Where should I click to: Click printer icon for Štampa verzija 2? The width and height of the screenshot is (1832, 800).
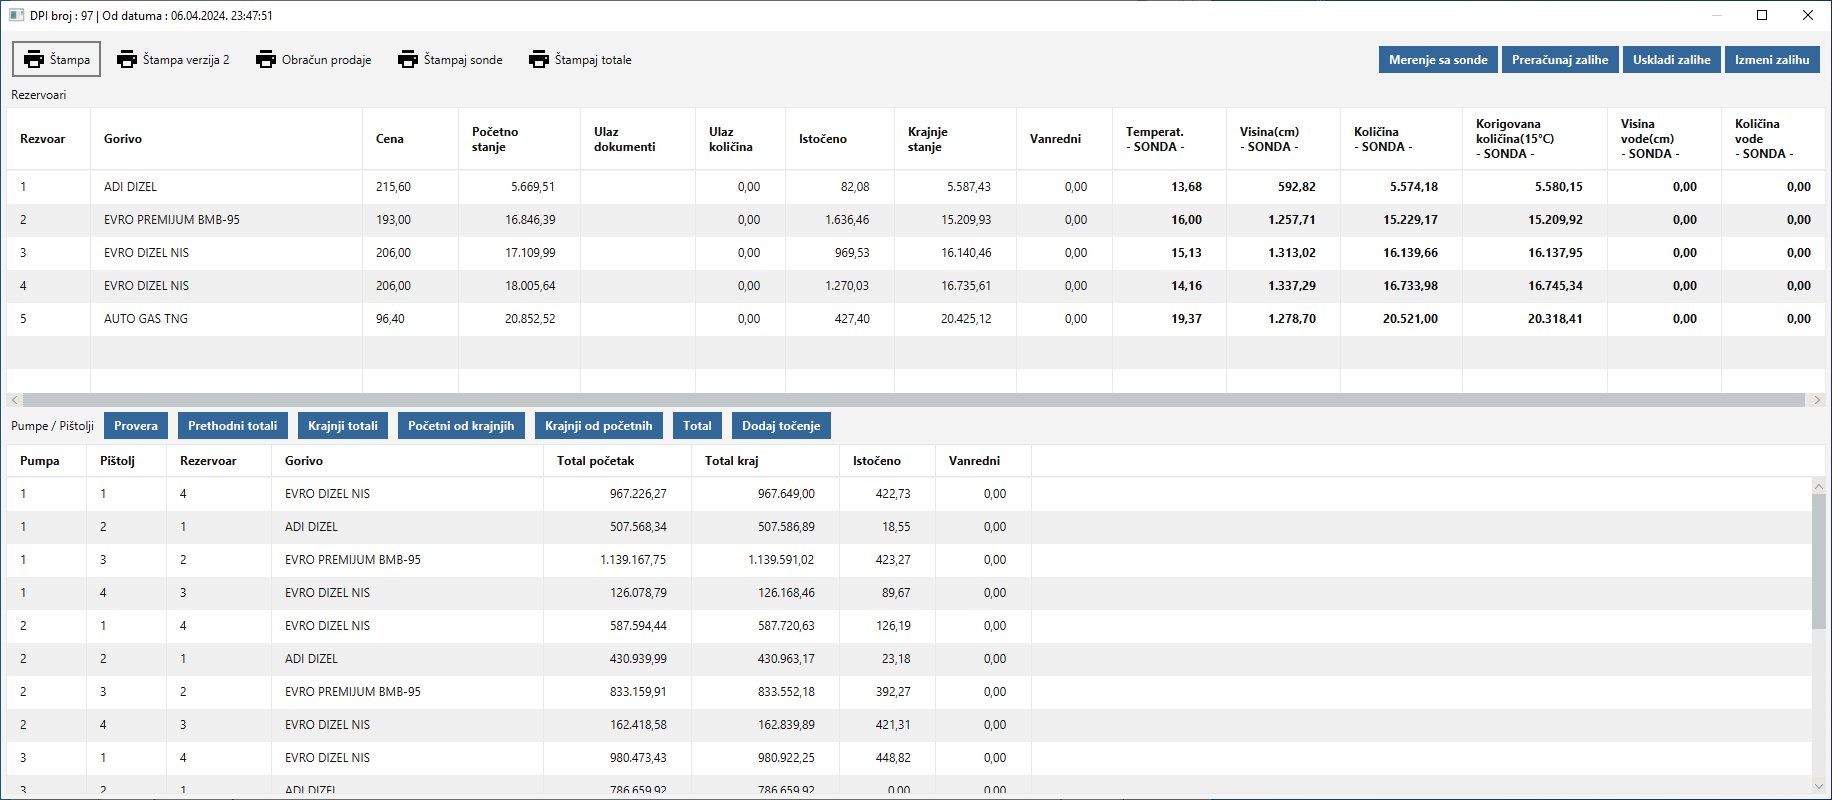click(x=127, y=59)
